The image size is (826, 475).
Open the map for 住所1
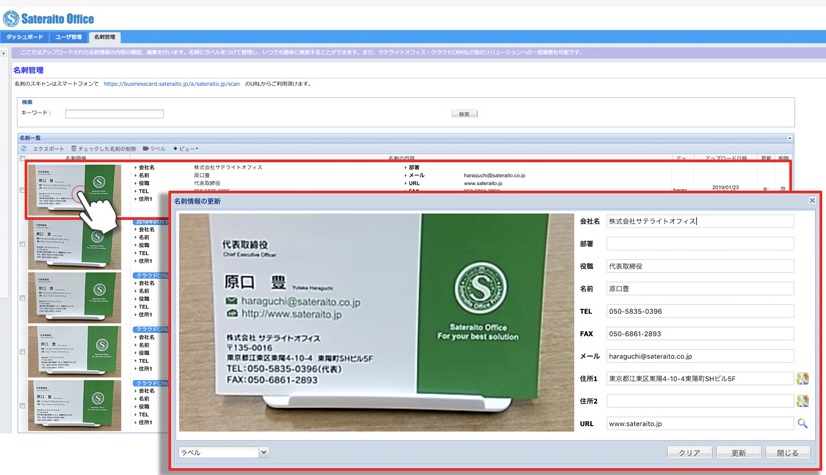click(802, 378)
